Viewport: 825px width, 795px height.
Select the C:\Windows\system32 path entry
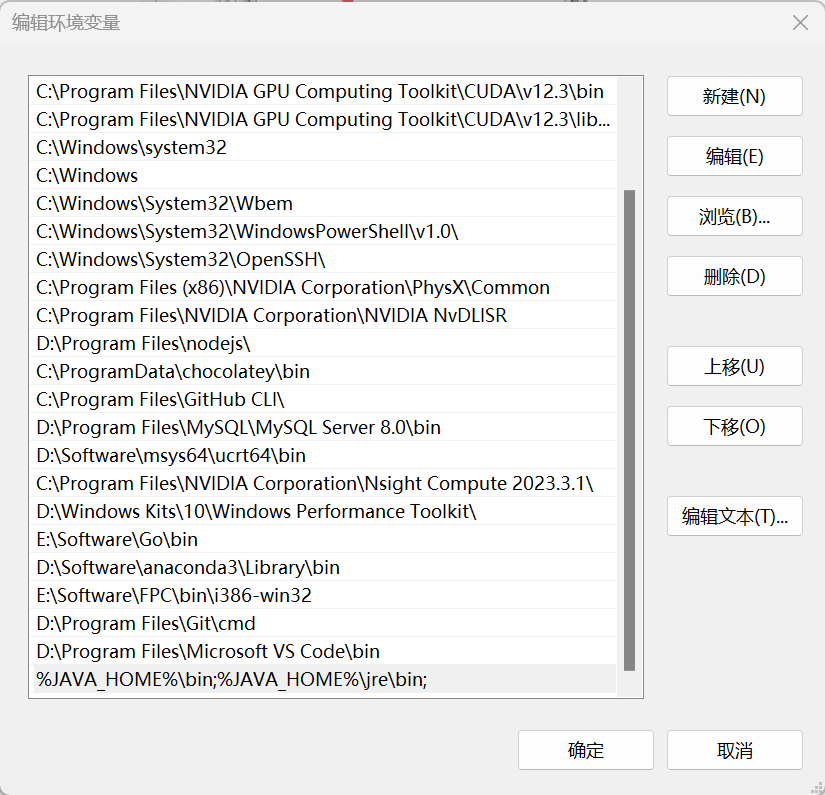click(131, 147)
